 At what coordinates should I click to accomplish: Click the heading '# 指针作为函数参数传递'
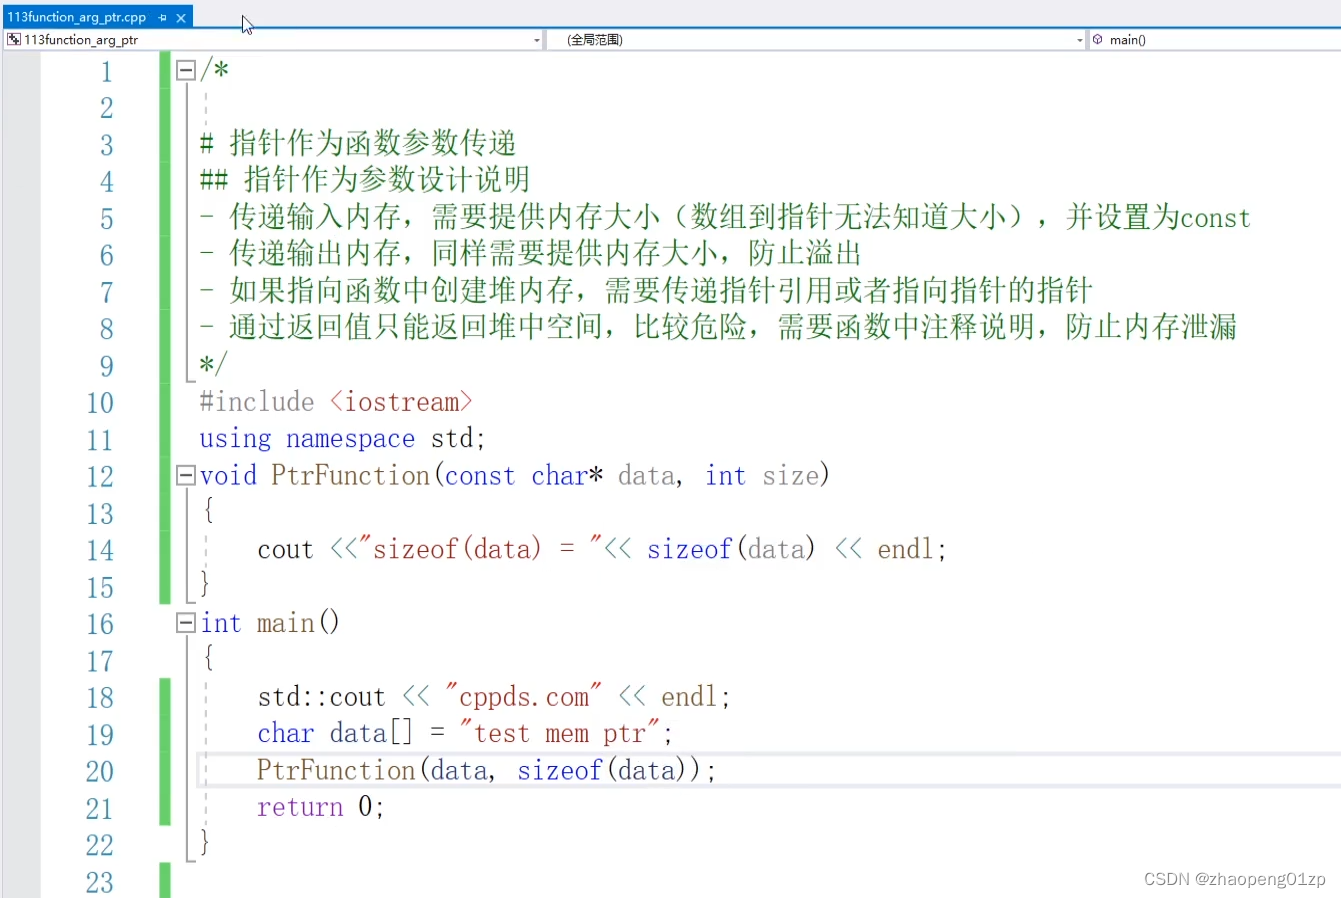[358, 143]
